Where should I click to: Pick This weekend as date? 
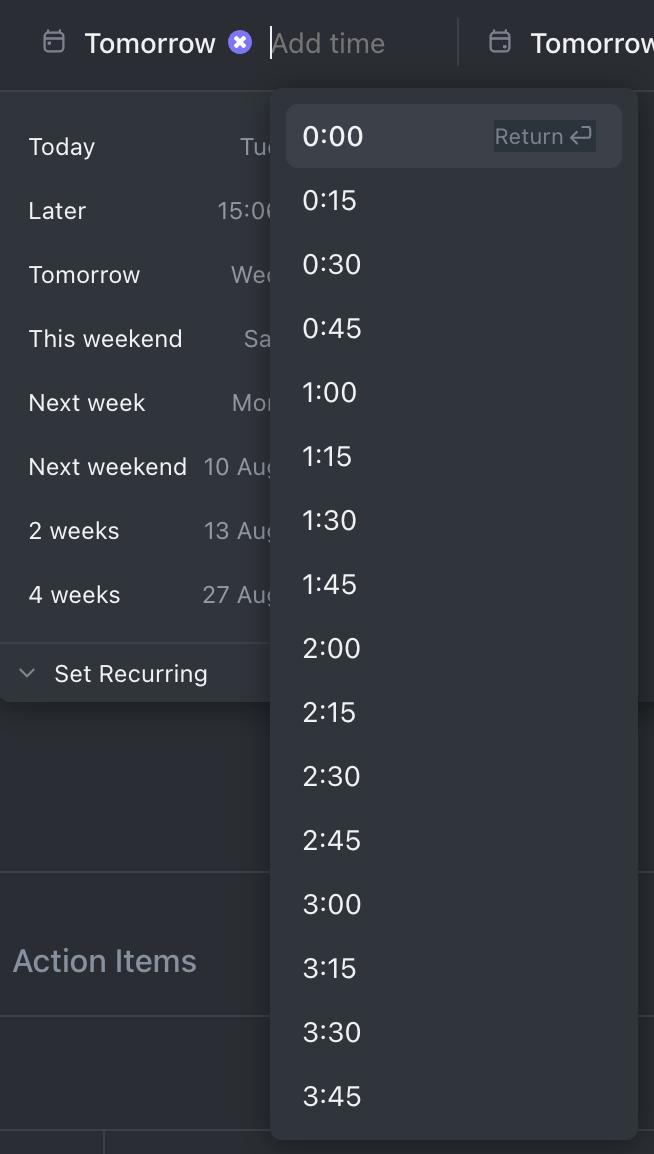(106, 339)
